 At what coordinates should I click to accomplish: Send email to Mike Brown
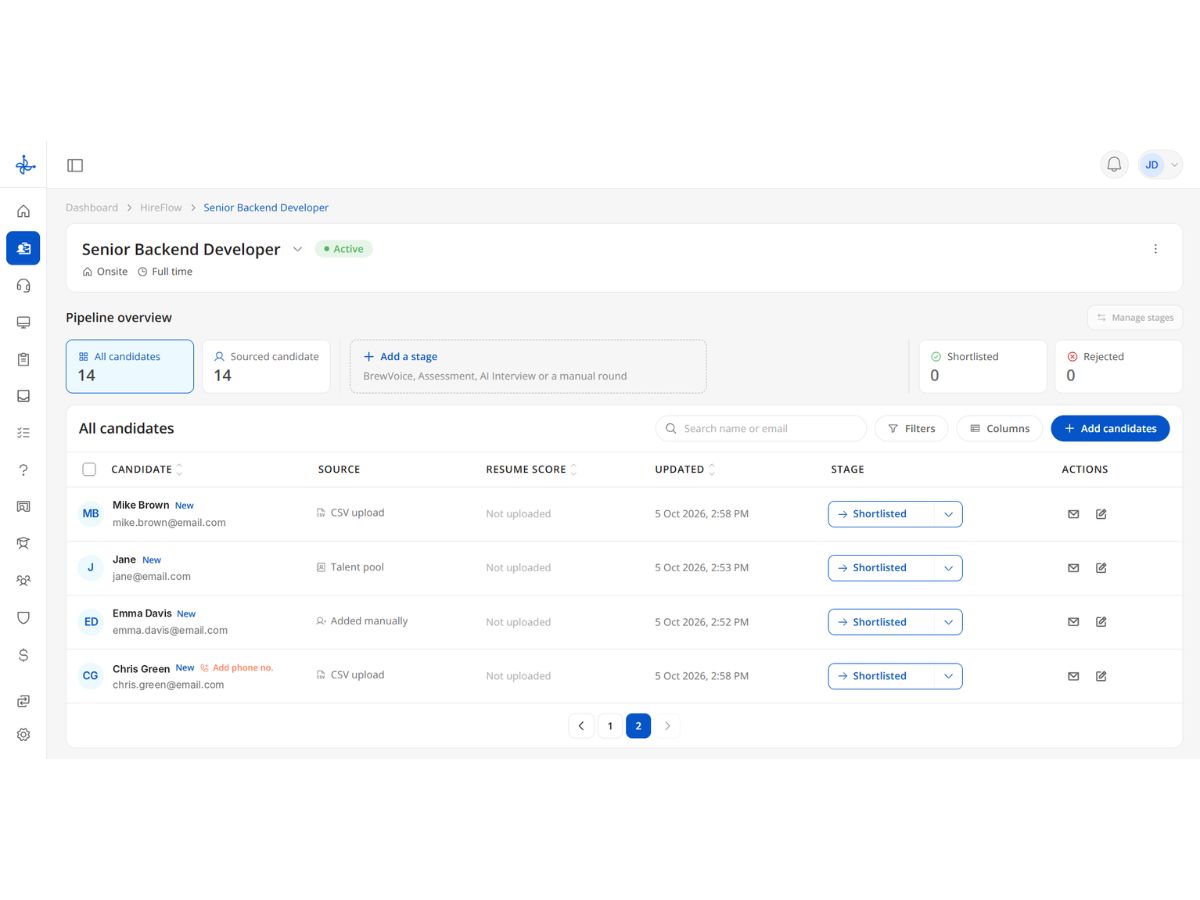coord(1073,514)
